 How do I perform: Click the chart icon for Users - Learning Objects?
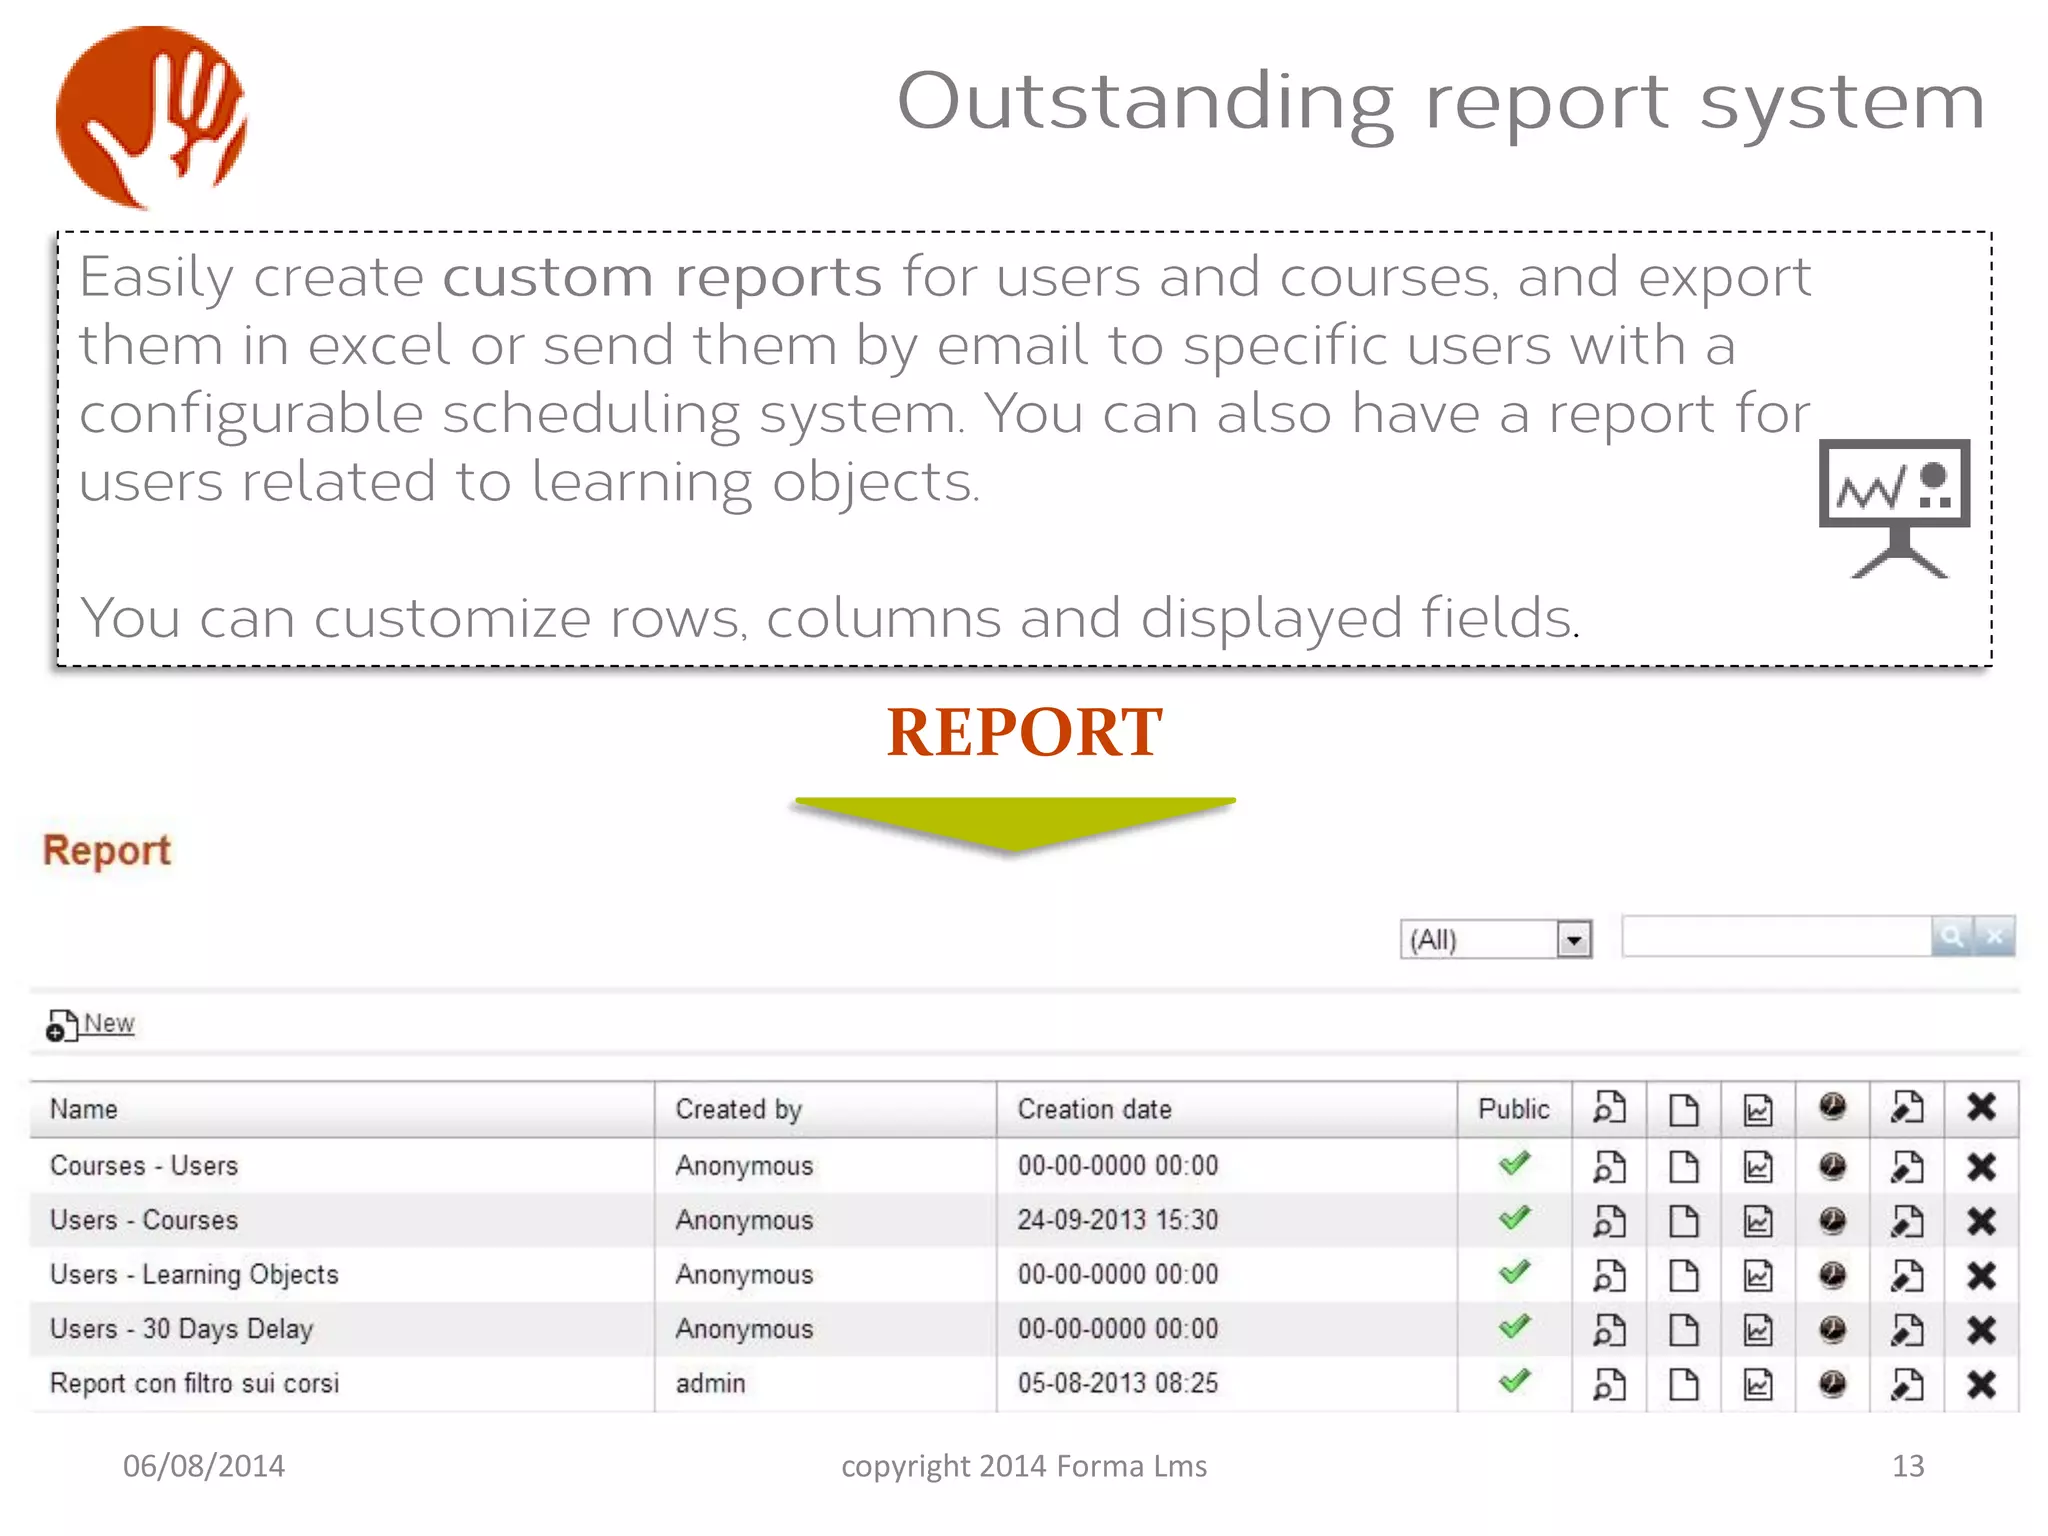coord(1758,1275)
